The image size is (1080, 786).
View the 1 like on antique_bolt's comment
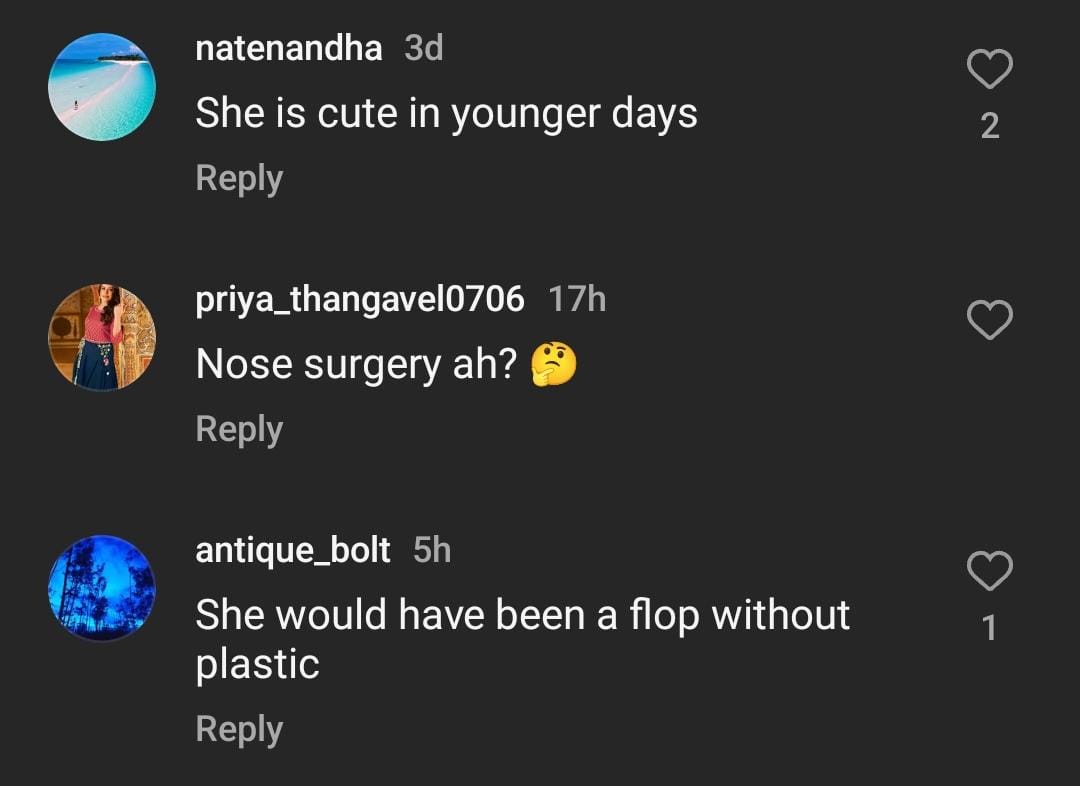[990, 628]
